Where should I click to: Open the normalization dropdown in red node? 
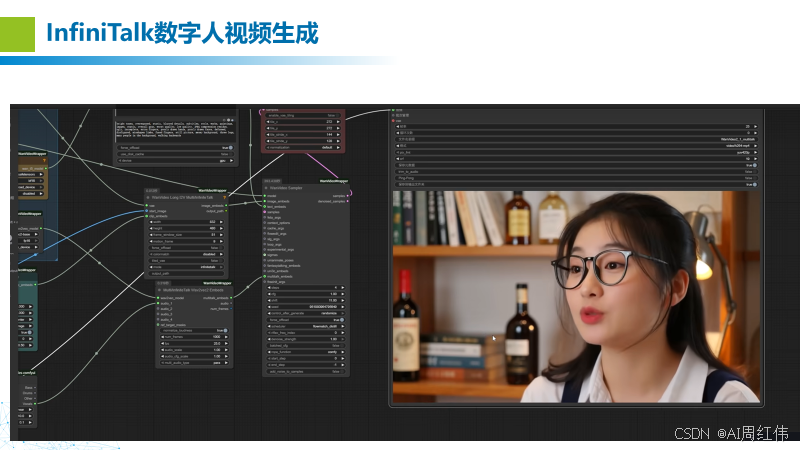pyautogui.click(x=303, y=147)
